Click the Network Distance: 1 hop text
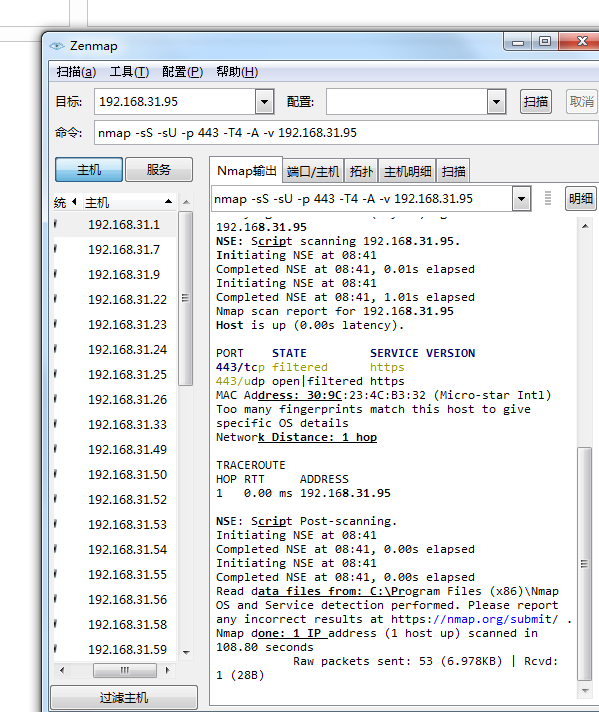The image size is (599, 712). (297, 437)
